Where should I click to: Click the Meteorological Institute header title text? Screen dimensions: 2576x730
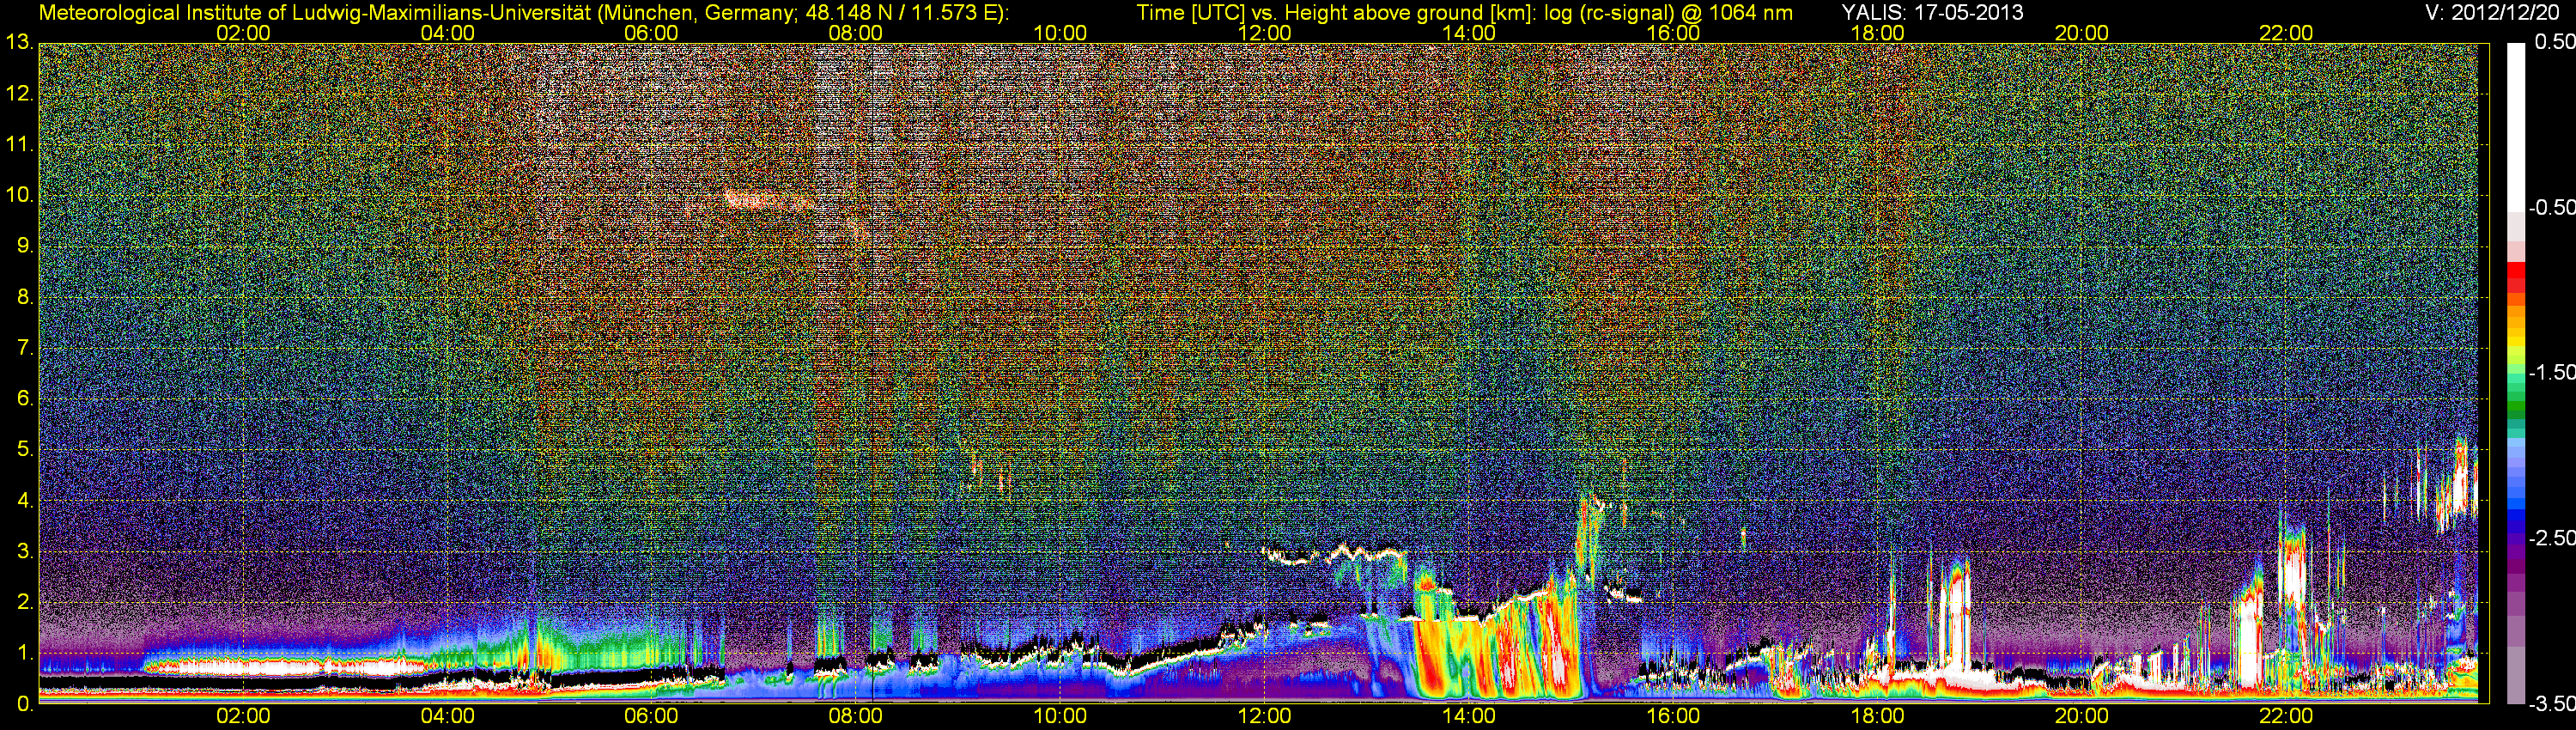(523, 12)
